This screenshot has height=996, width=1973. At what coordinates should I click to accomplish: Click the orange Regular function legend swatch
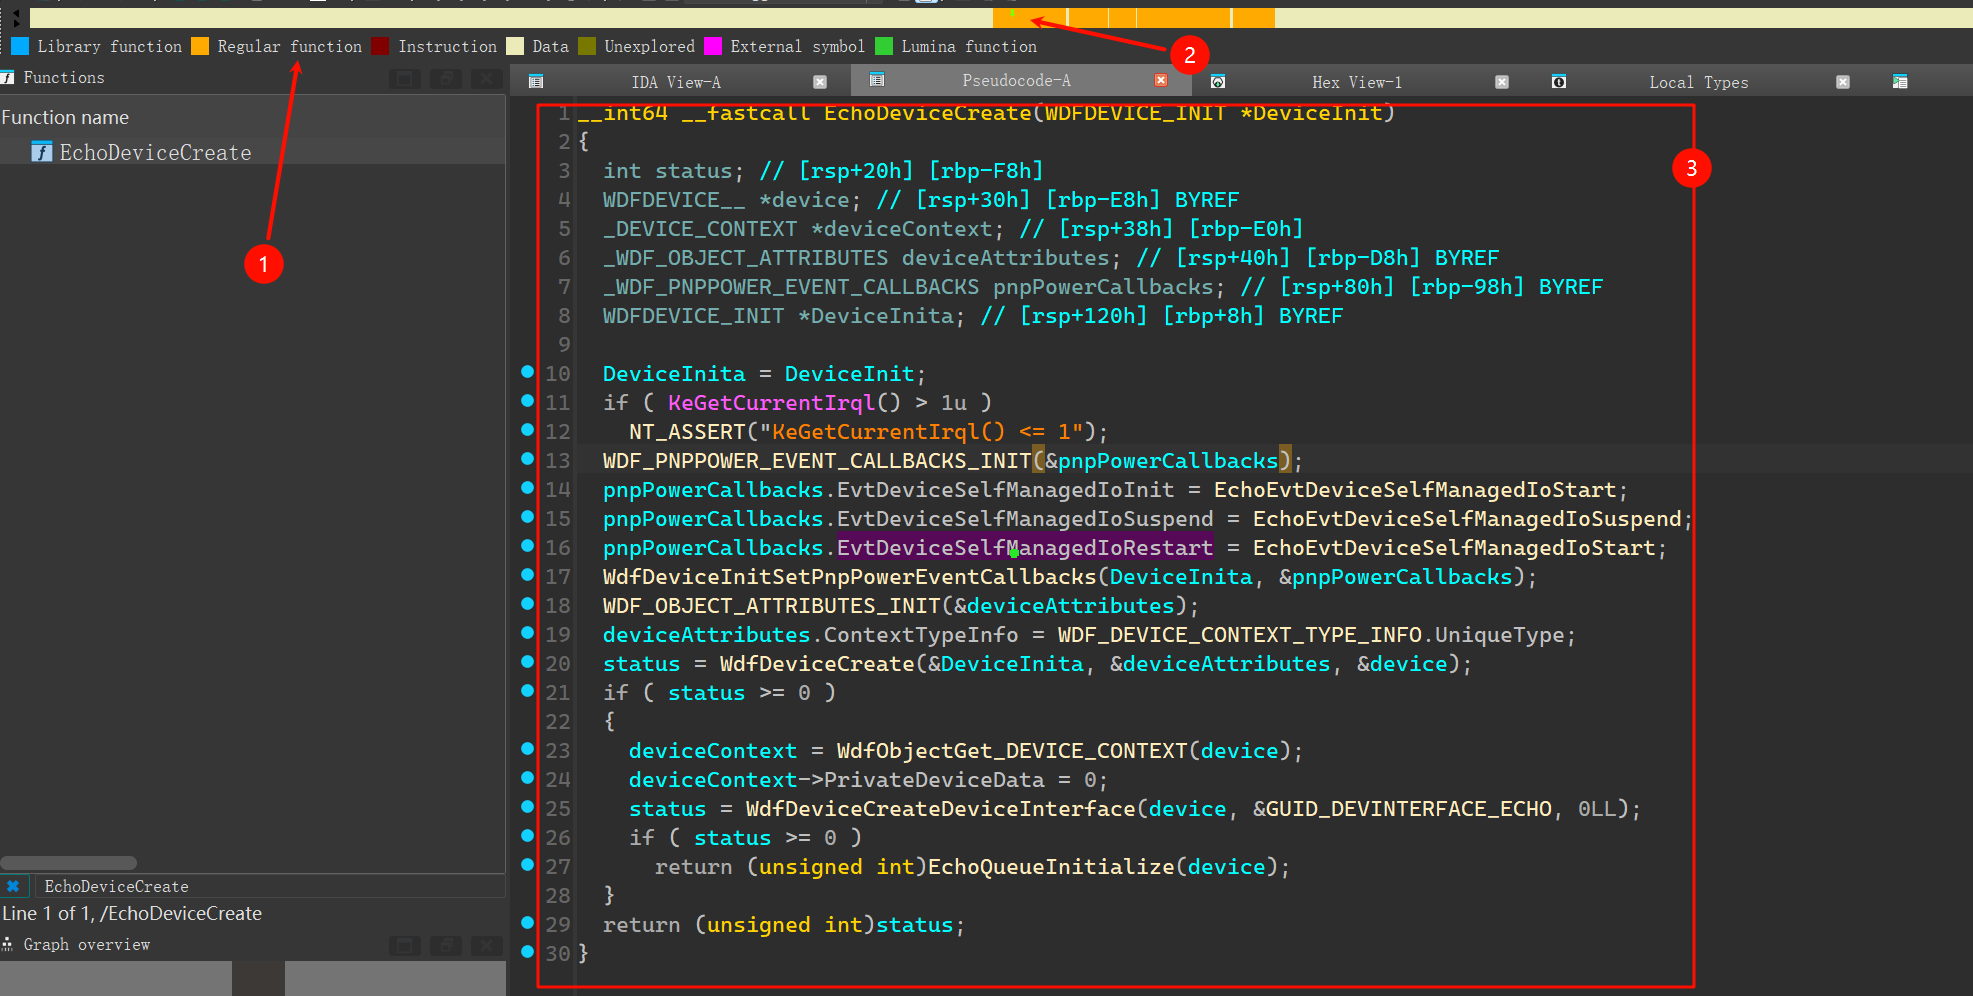coord(200,46)
